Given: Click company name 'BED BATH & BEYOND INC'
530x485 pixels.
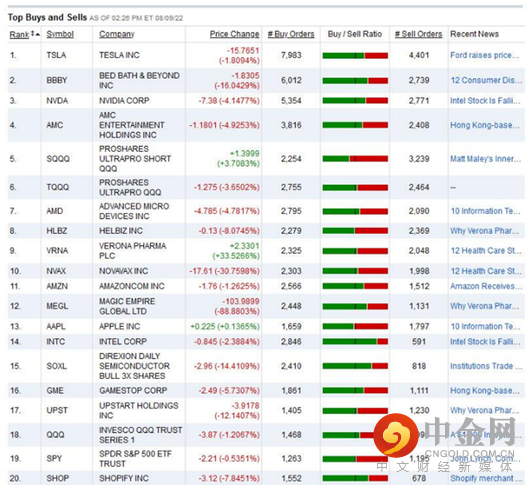Looking at the screenshot, I should [139, 80].
